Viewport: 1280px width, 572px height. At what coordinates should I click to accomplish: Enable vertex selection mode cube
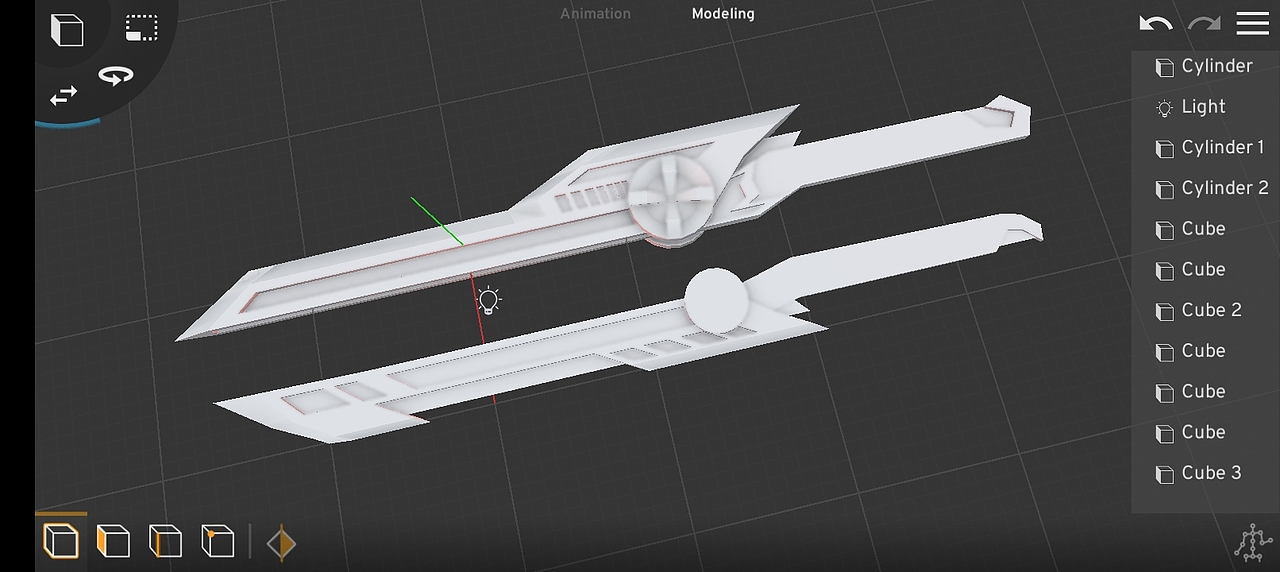coord(217,541)
